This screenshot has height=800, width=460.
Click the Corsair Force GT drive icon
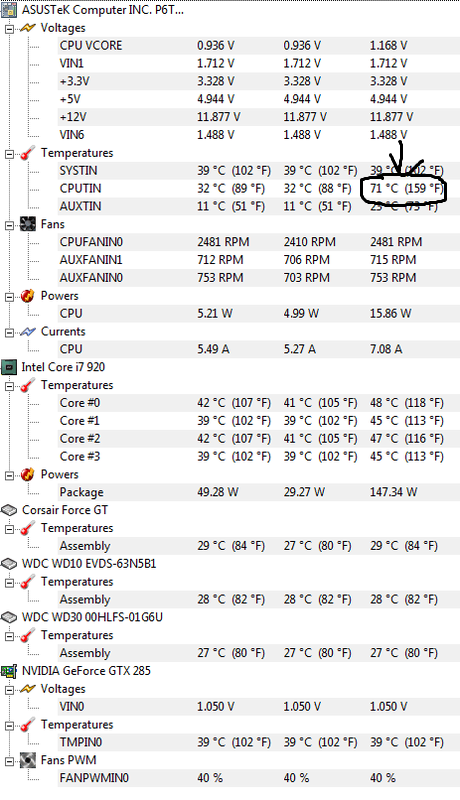(9, 510)
